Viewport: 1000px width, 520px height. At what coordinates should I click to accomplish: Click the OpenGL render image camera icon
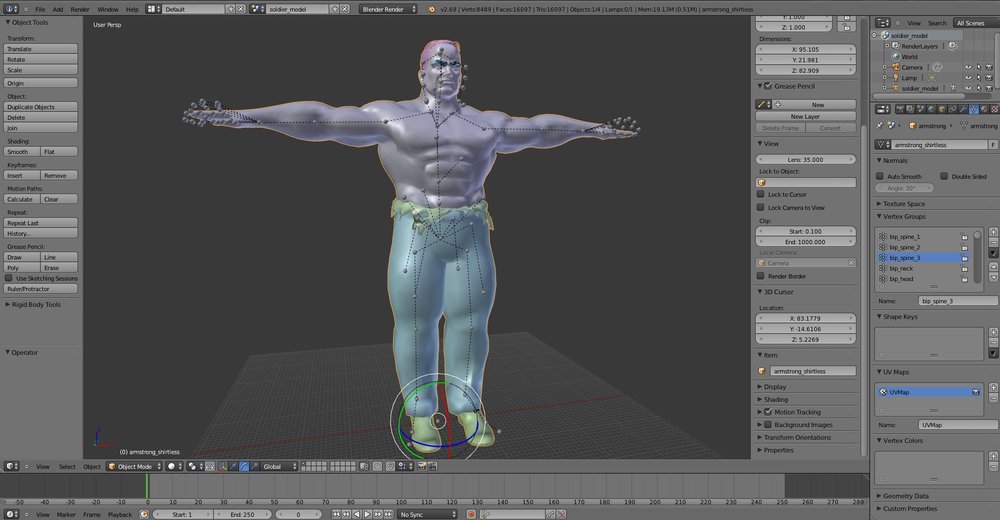[422, 466]
